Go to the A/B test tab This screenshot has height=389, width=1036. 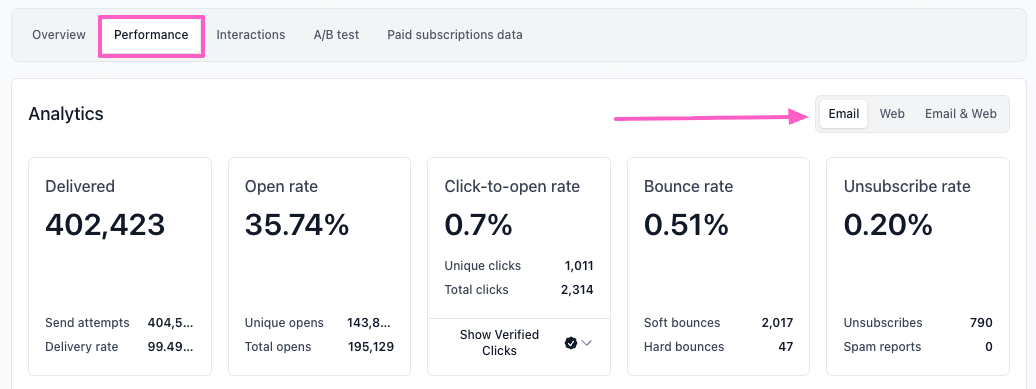[336, 35]
